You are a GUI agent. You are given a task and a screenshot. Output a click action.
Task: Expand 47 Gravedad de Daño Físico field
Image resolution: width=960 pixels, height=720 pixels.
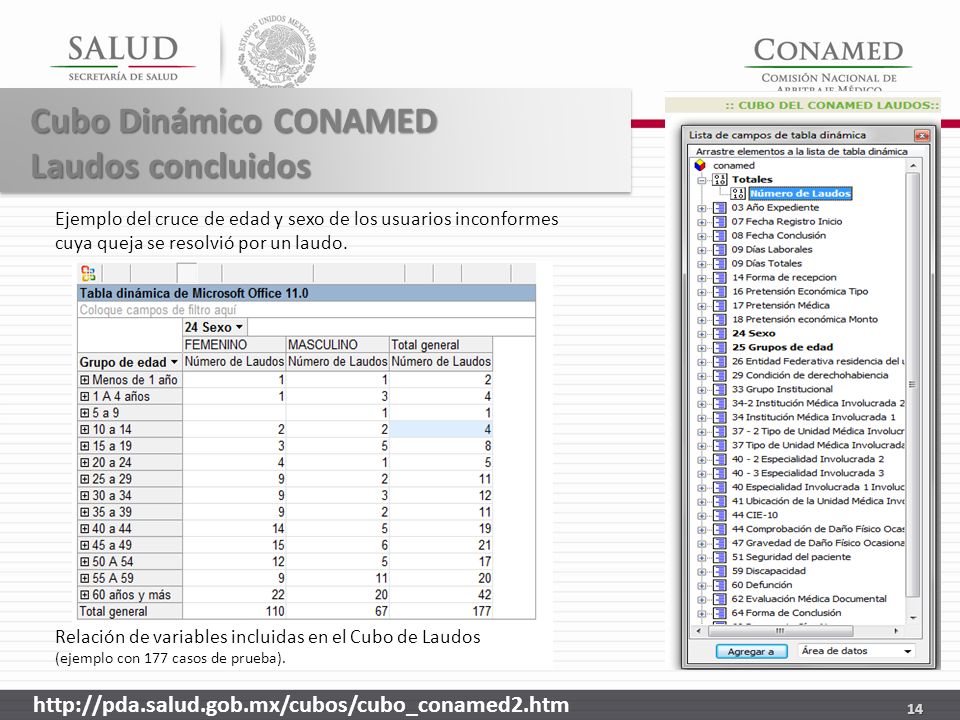click(x=702, y=544)
